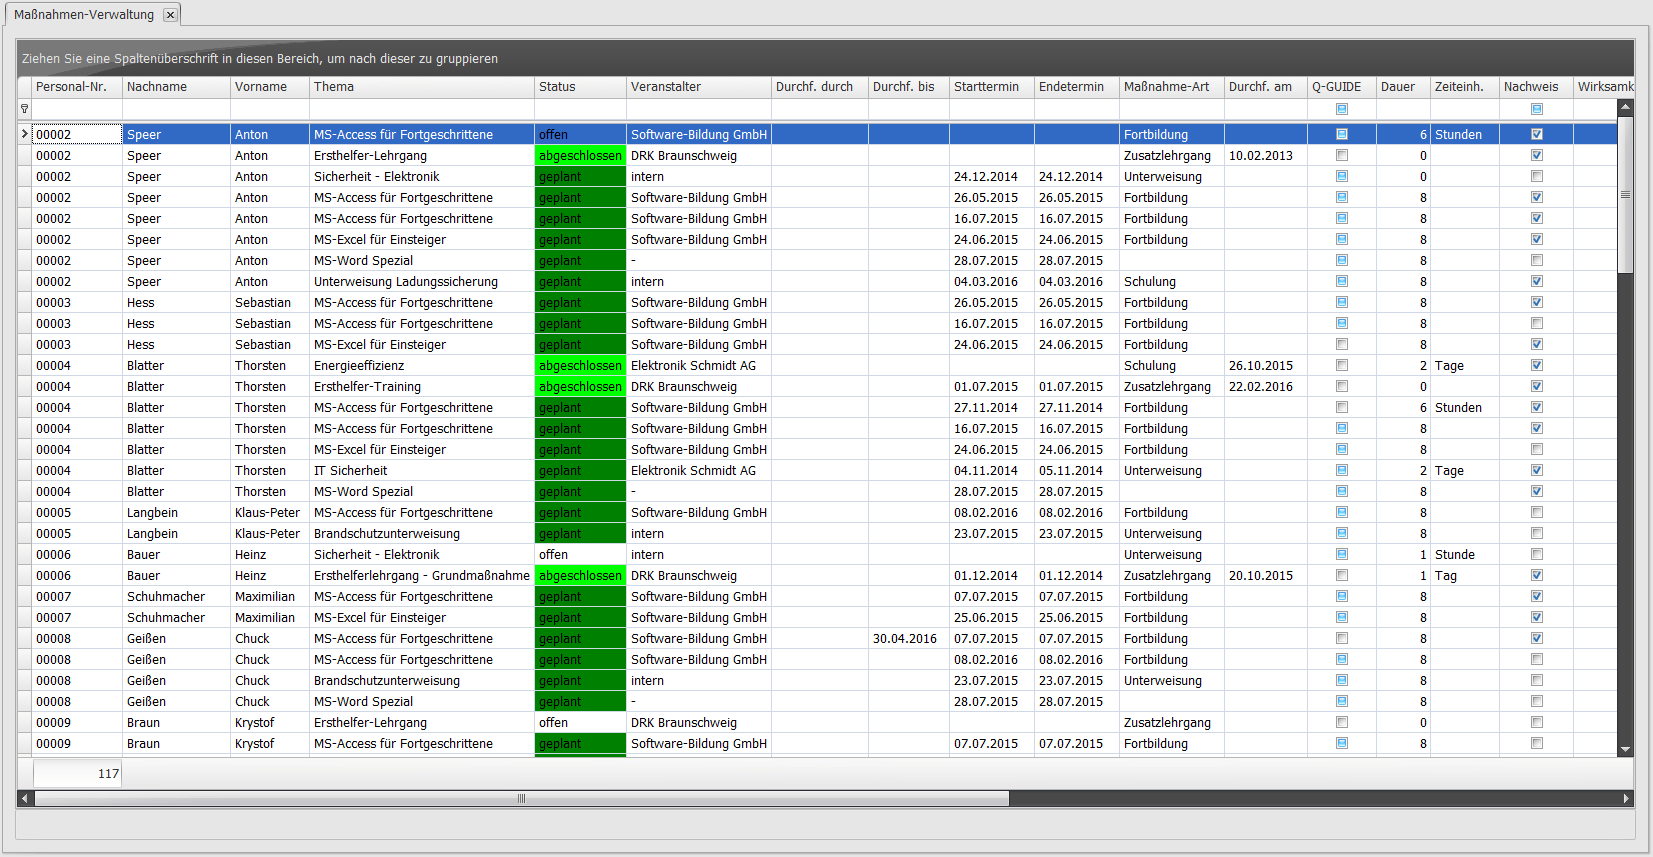Toggle Q-GUIDE filter checkbox in the filter row
Viewport: 1653px width, 857px height.
(x=1342, y=109)
